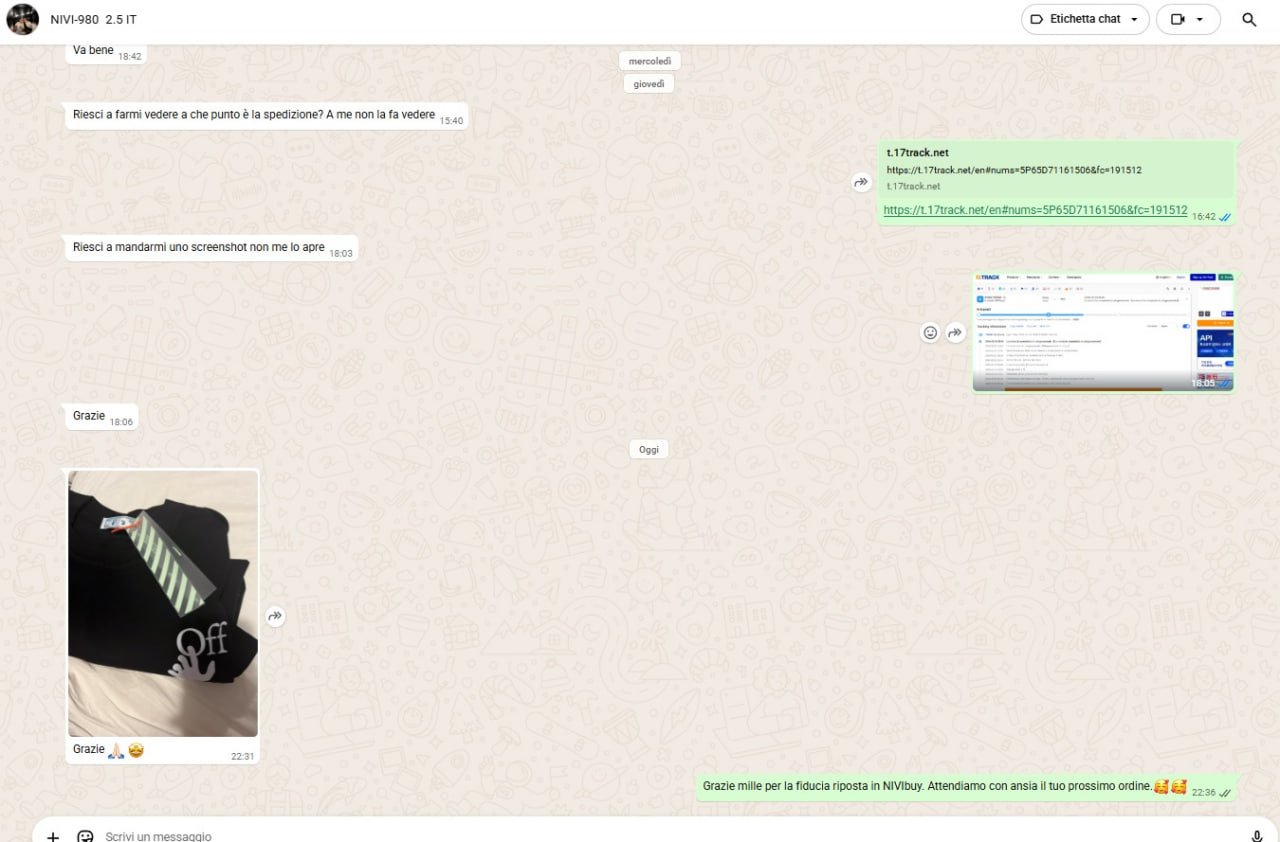Expand the video call options arrow

pyautogui.click(x=1199, y=19)
